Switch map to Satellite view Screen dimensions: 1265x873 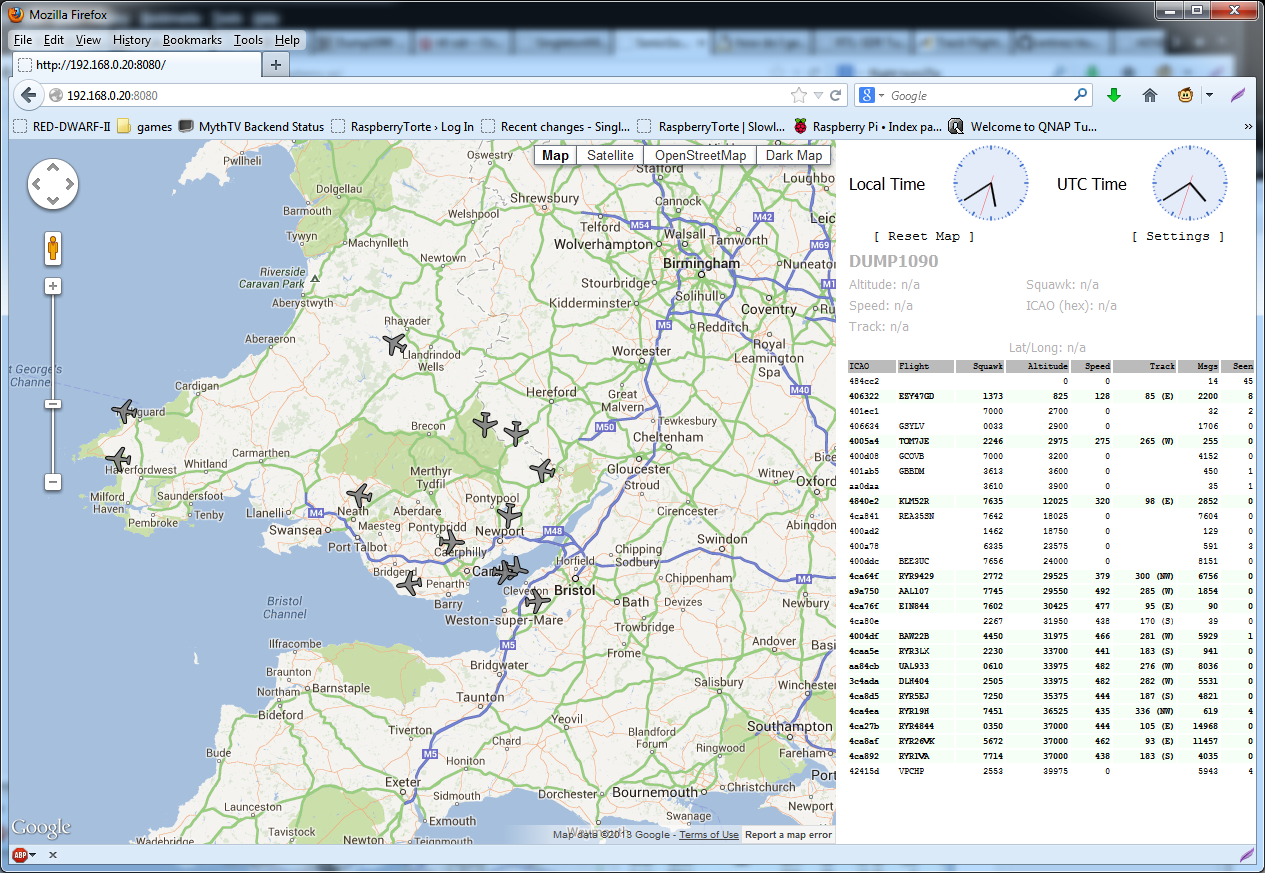click(x=610, y=155)
